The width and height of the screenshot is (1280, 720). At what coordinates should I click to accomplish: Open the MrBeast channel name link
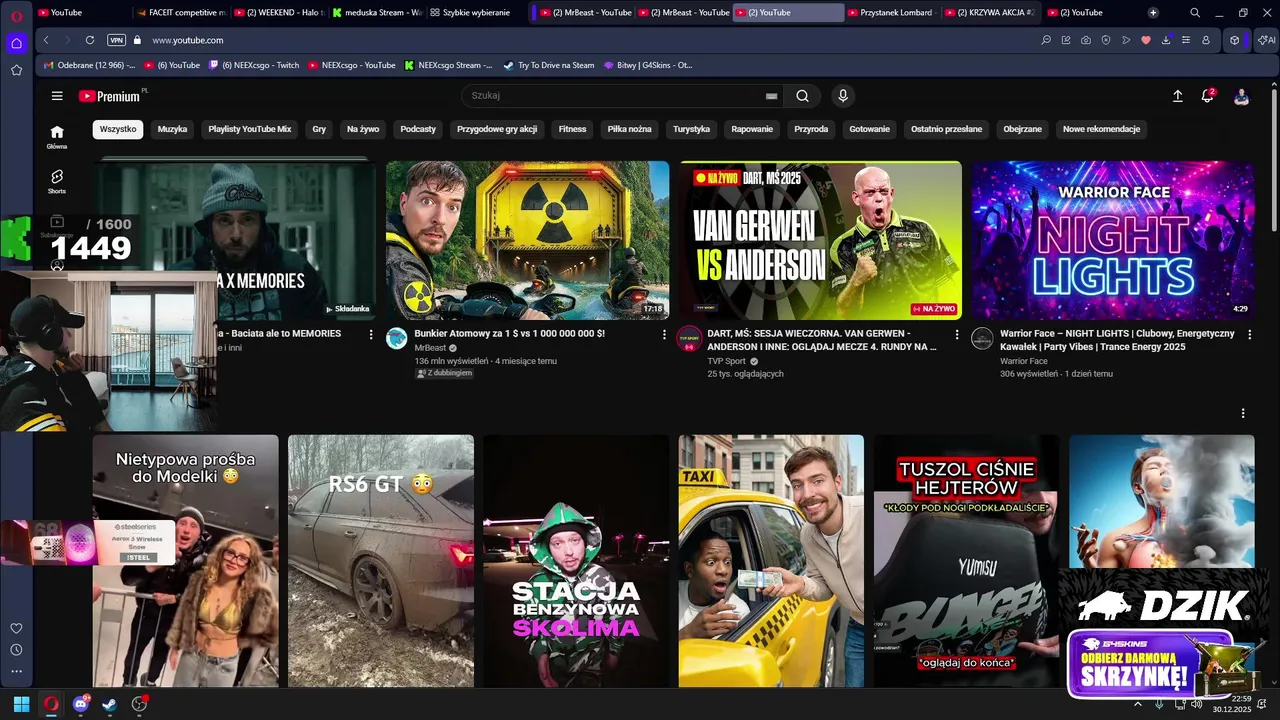431,347
